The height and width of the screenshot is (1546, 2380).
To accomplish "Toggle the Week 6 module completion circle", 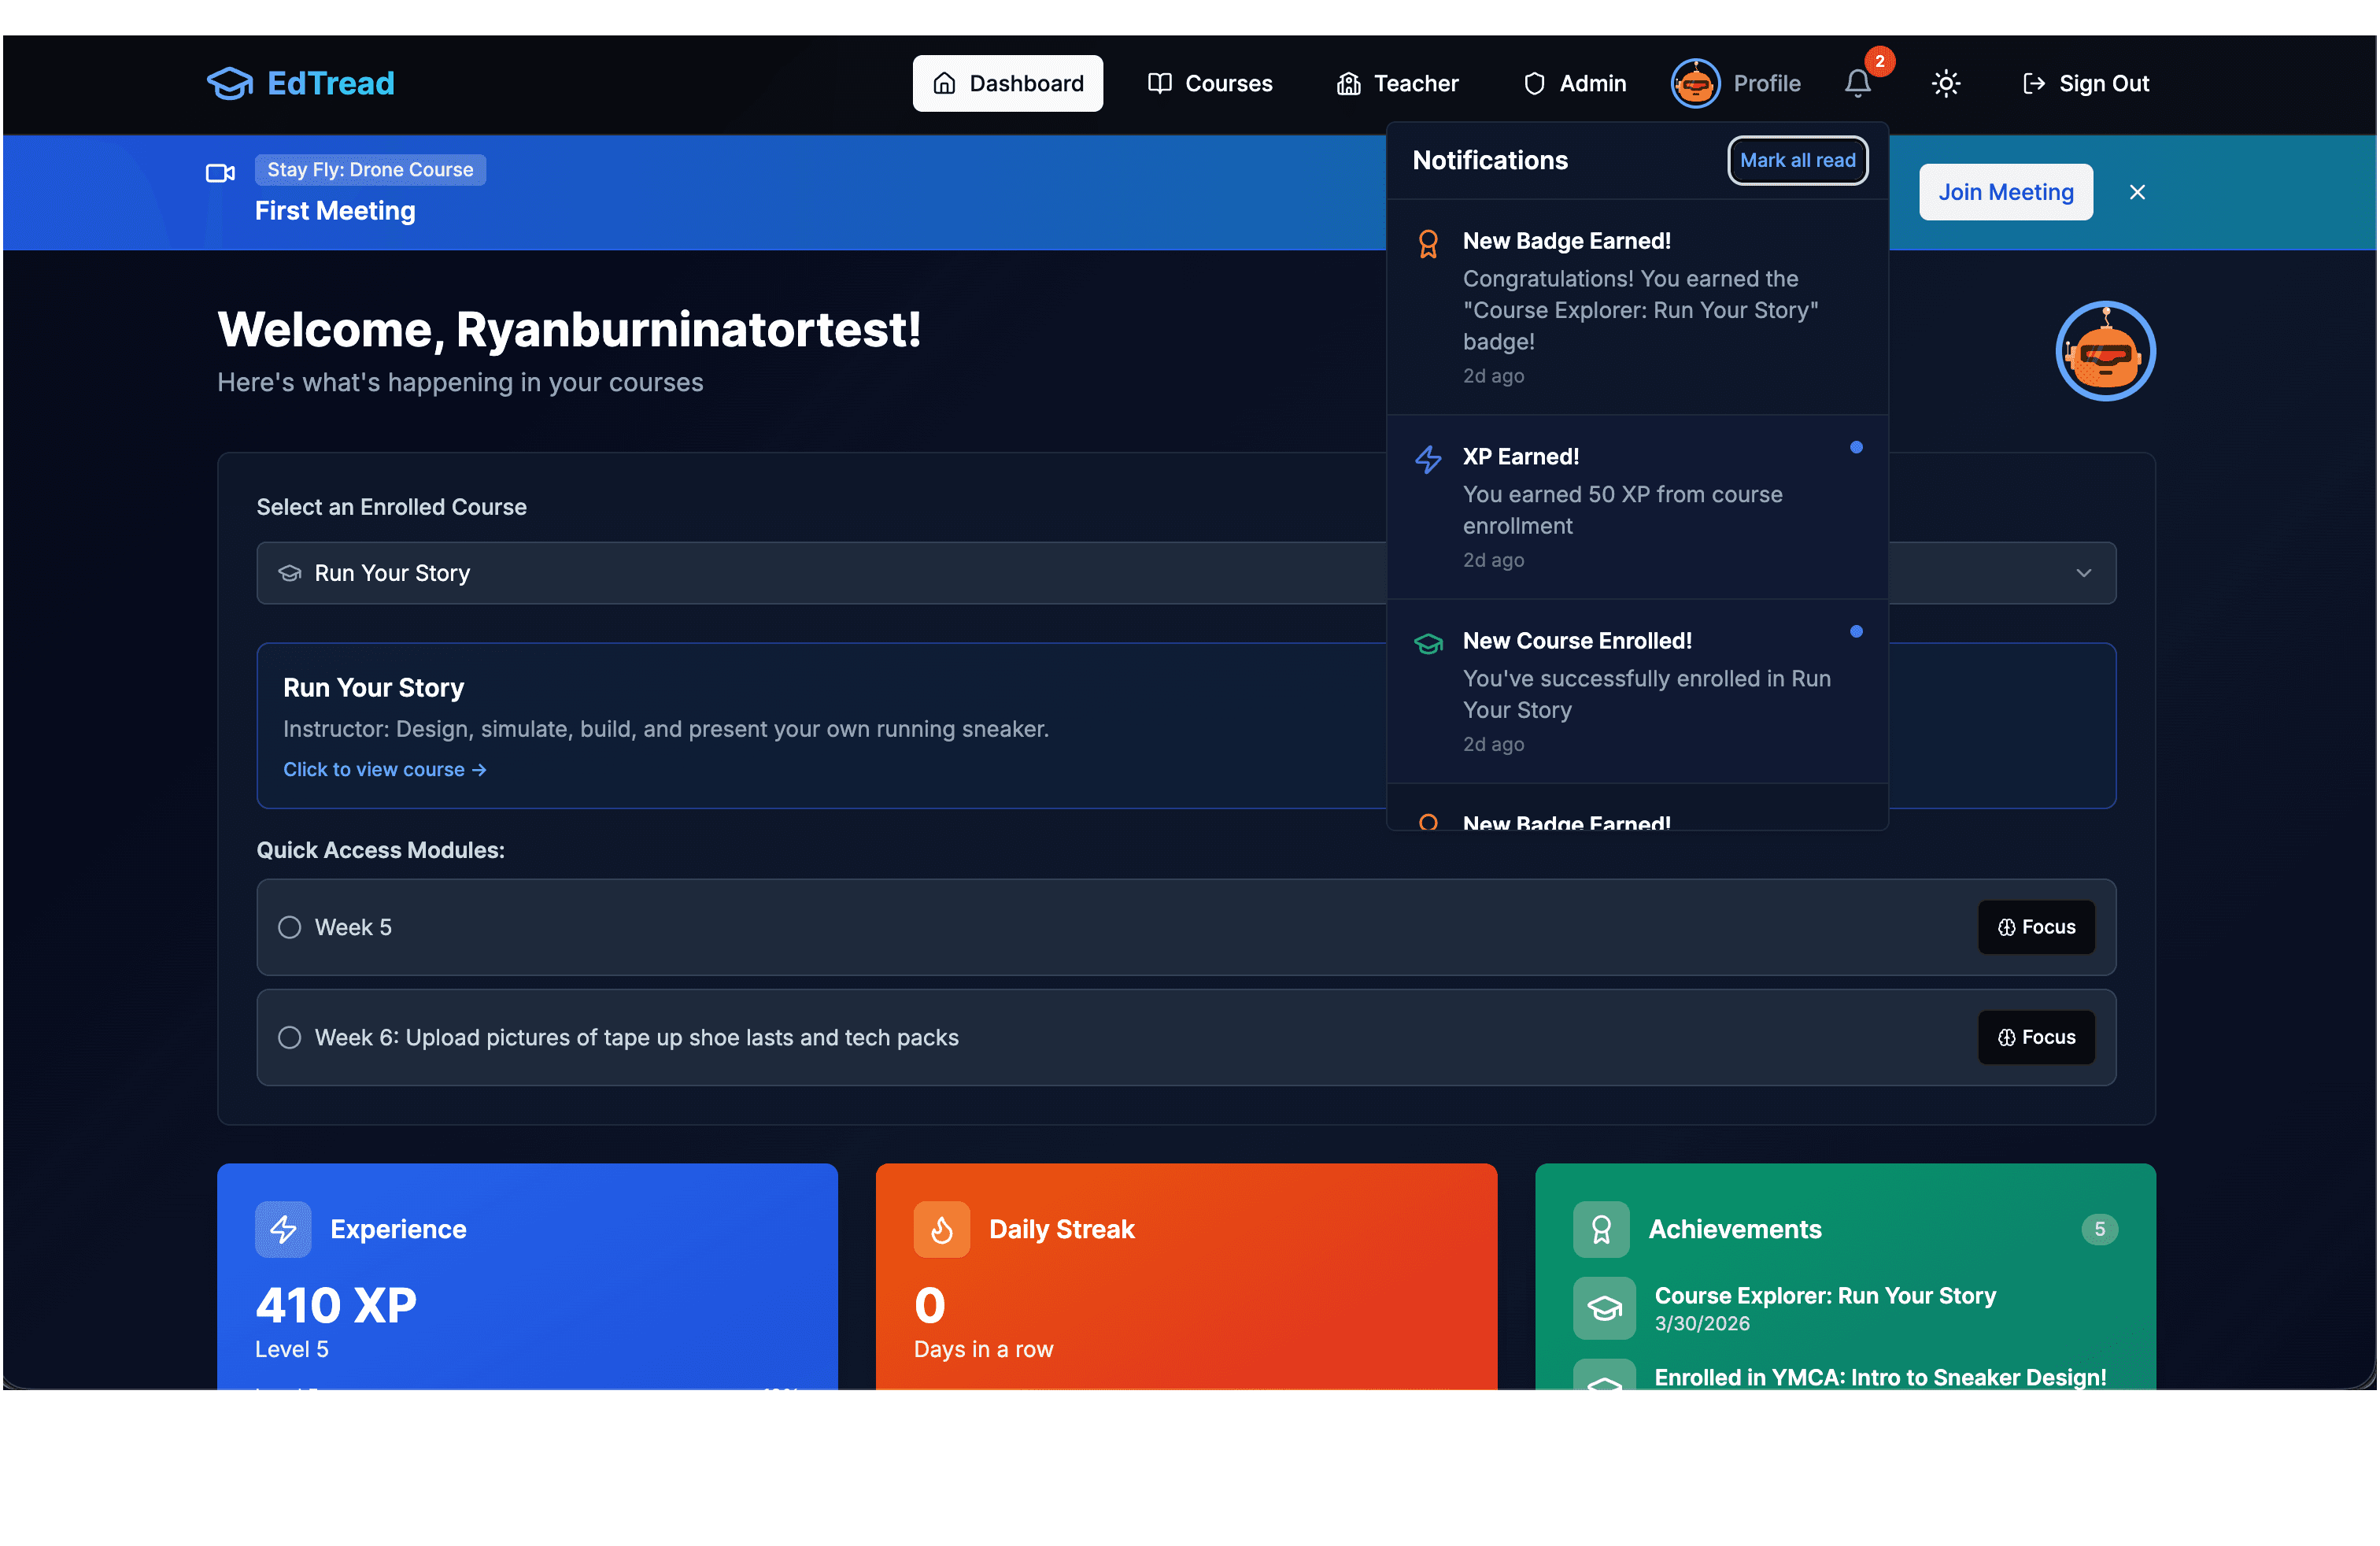I will coord(290,1037).
